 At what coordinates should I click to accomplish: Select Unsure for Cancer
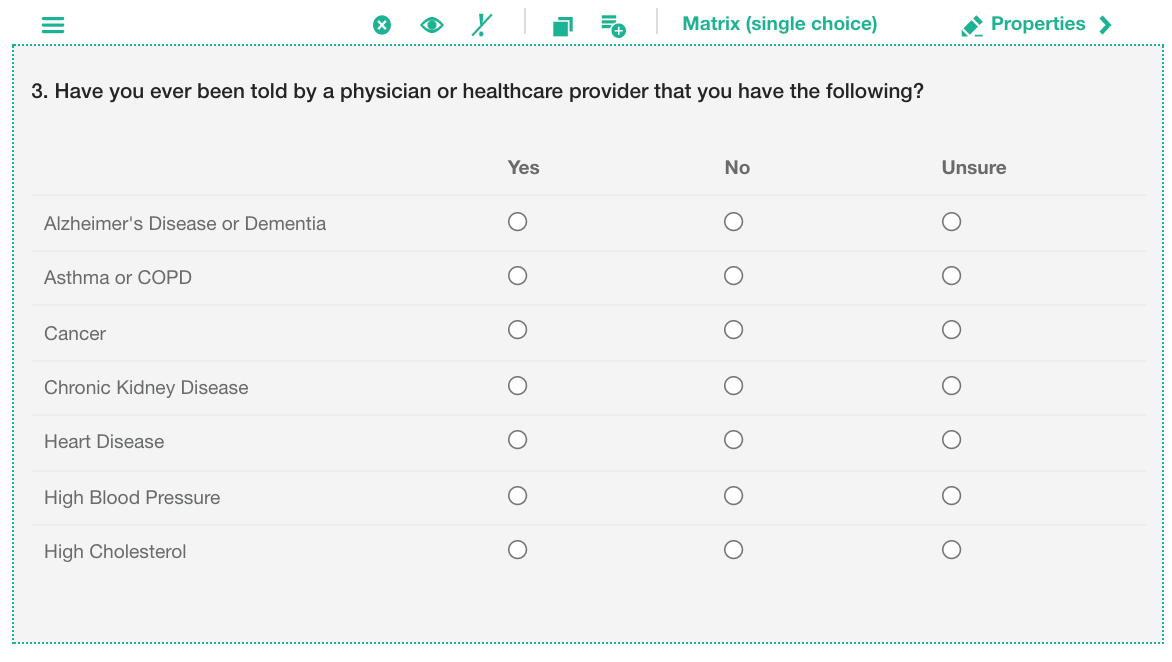951,330
